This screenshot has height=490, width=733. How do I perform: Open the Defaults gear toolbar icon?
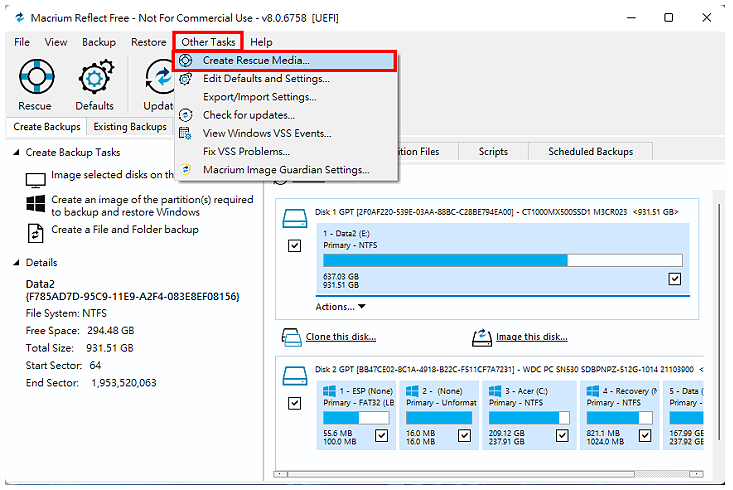tap(96, 76)
